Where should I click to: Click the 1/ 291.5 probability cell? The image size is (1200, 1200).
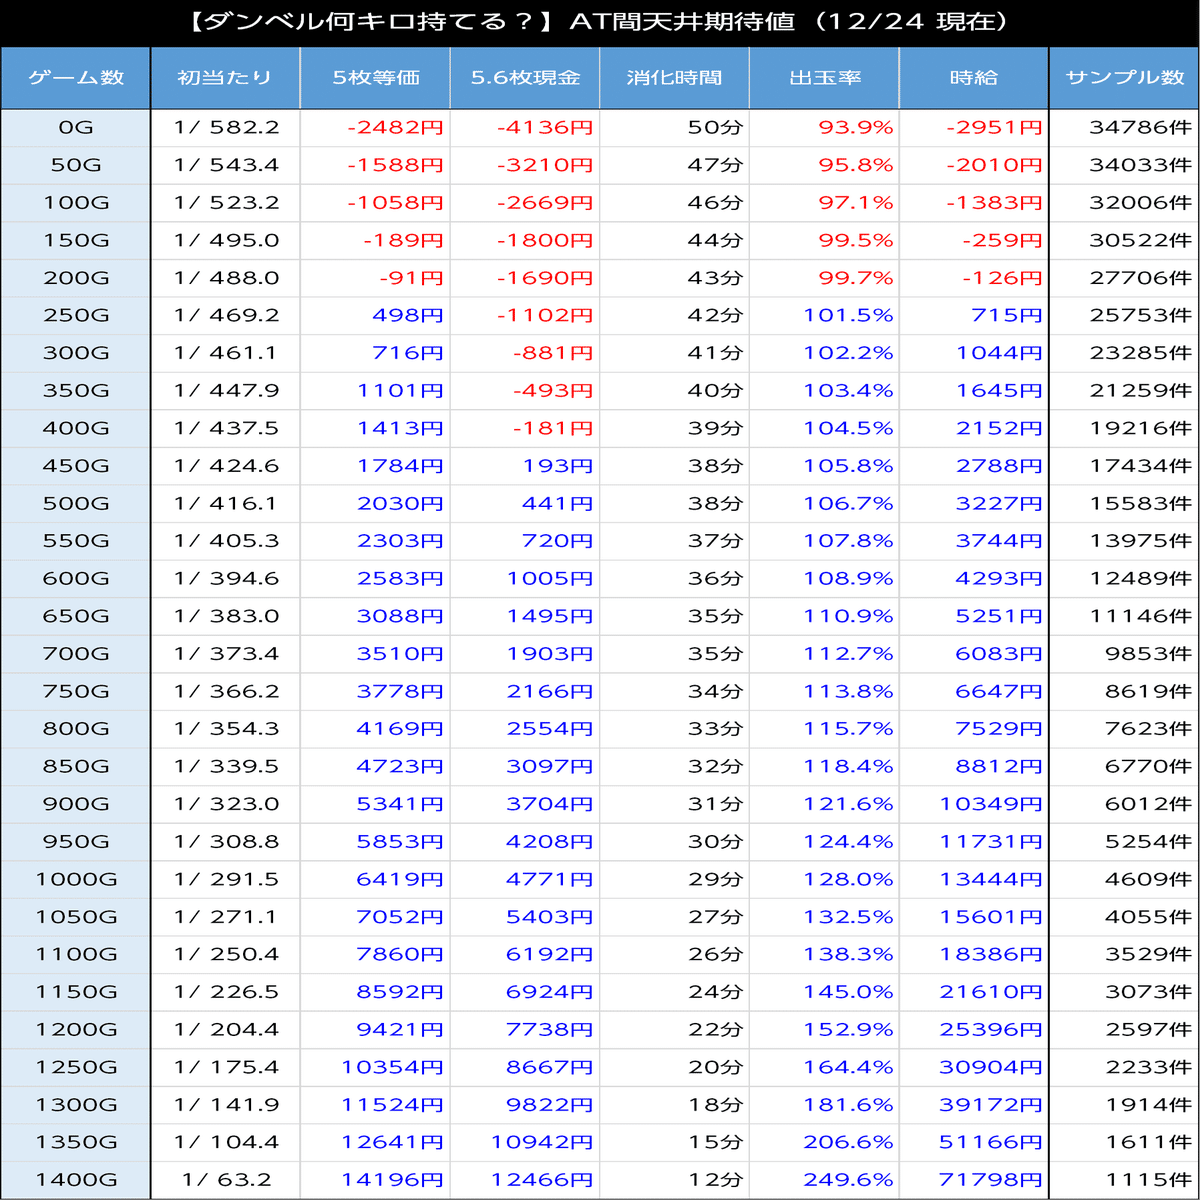(226, 880)
